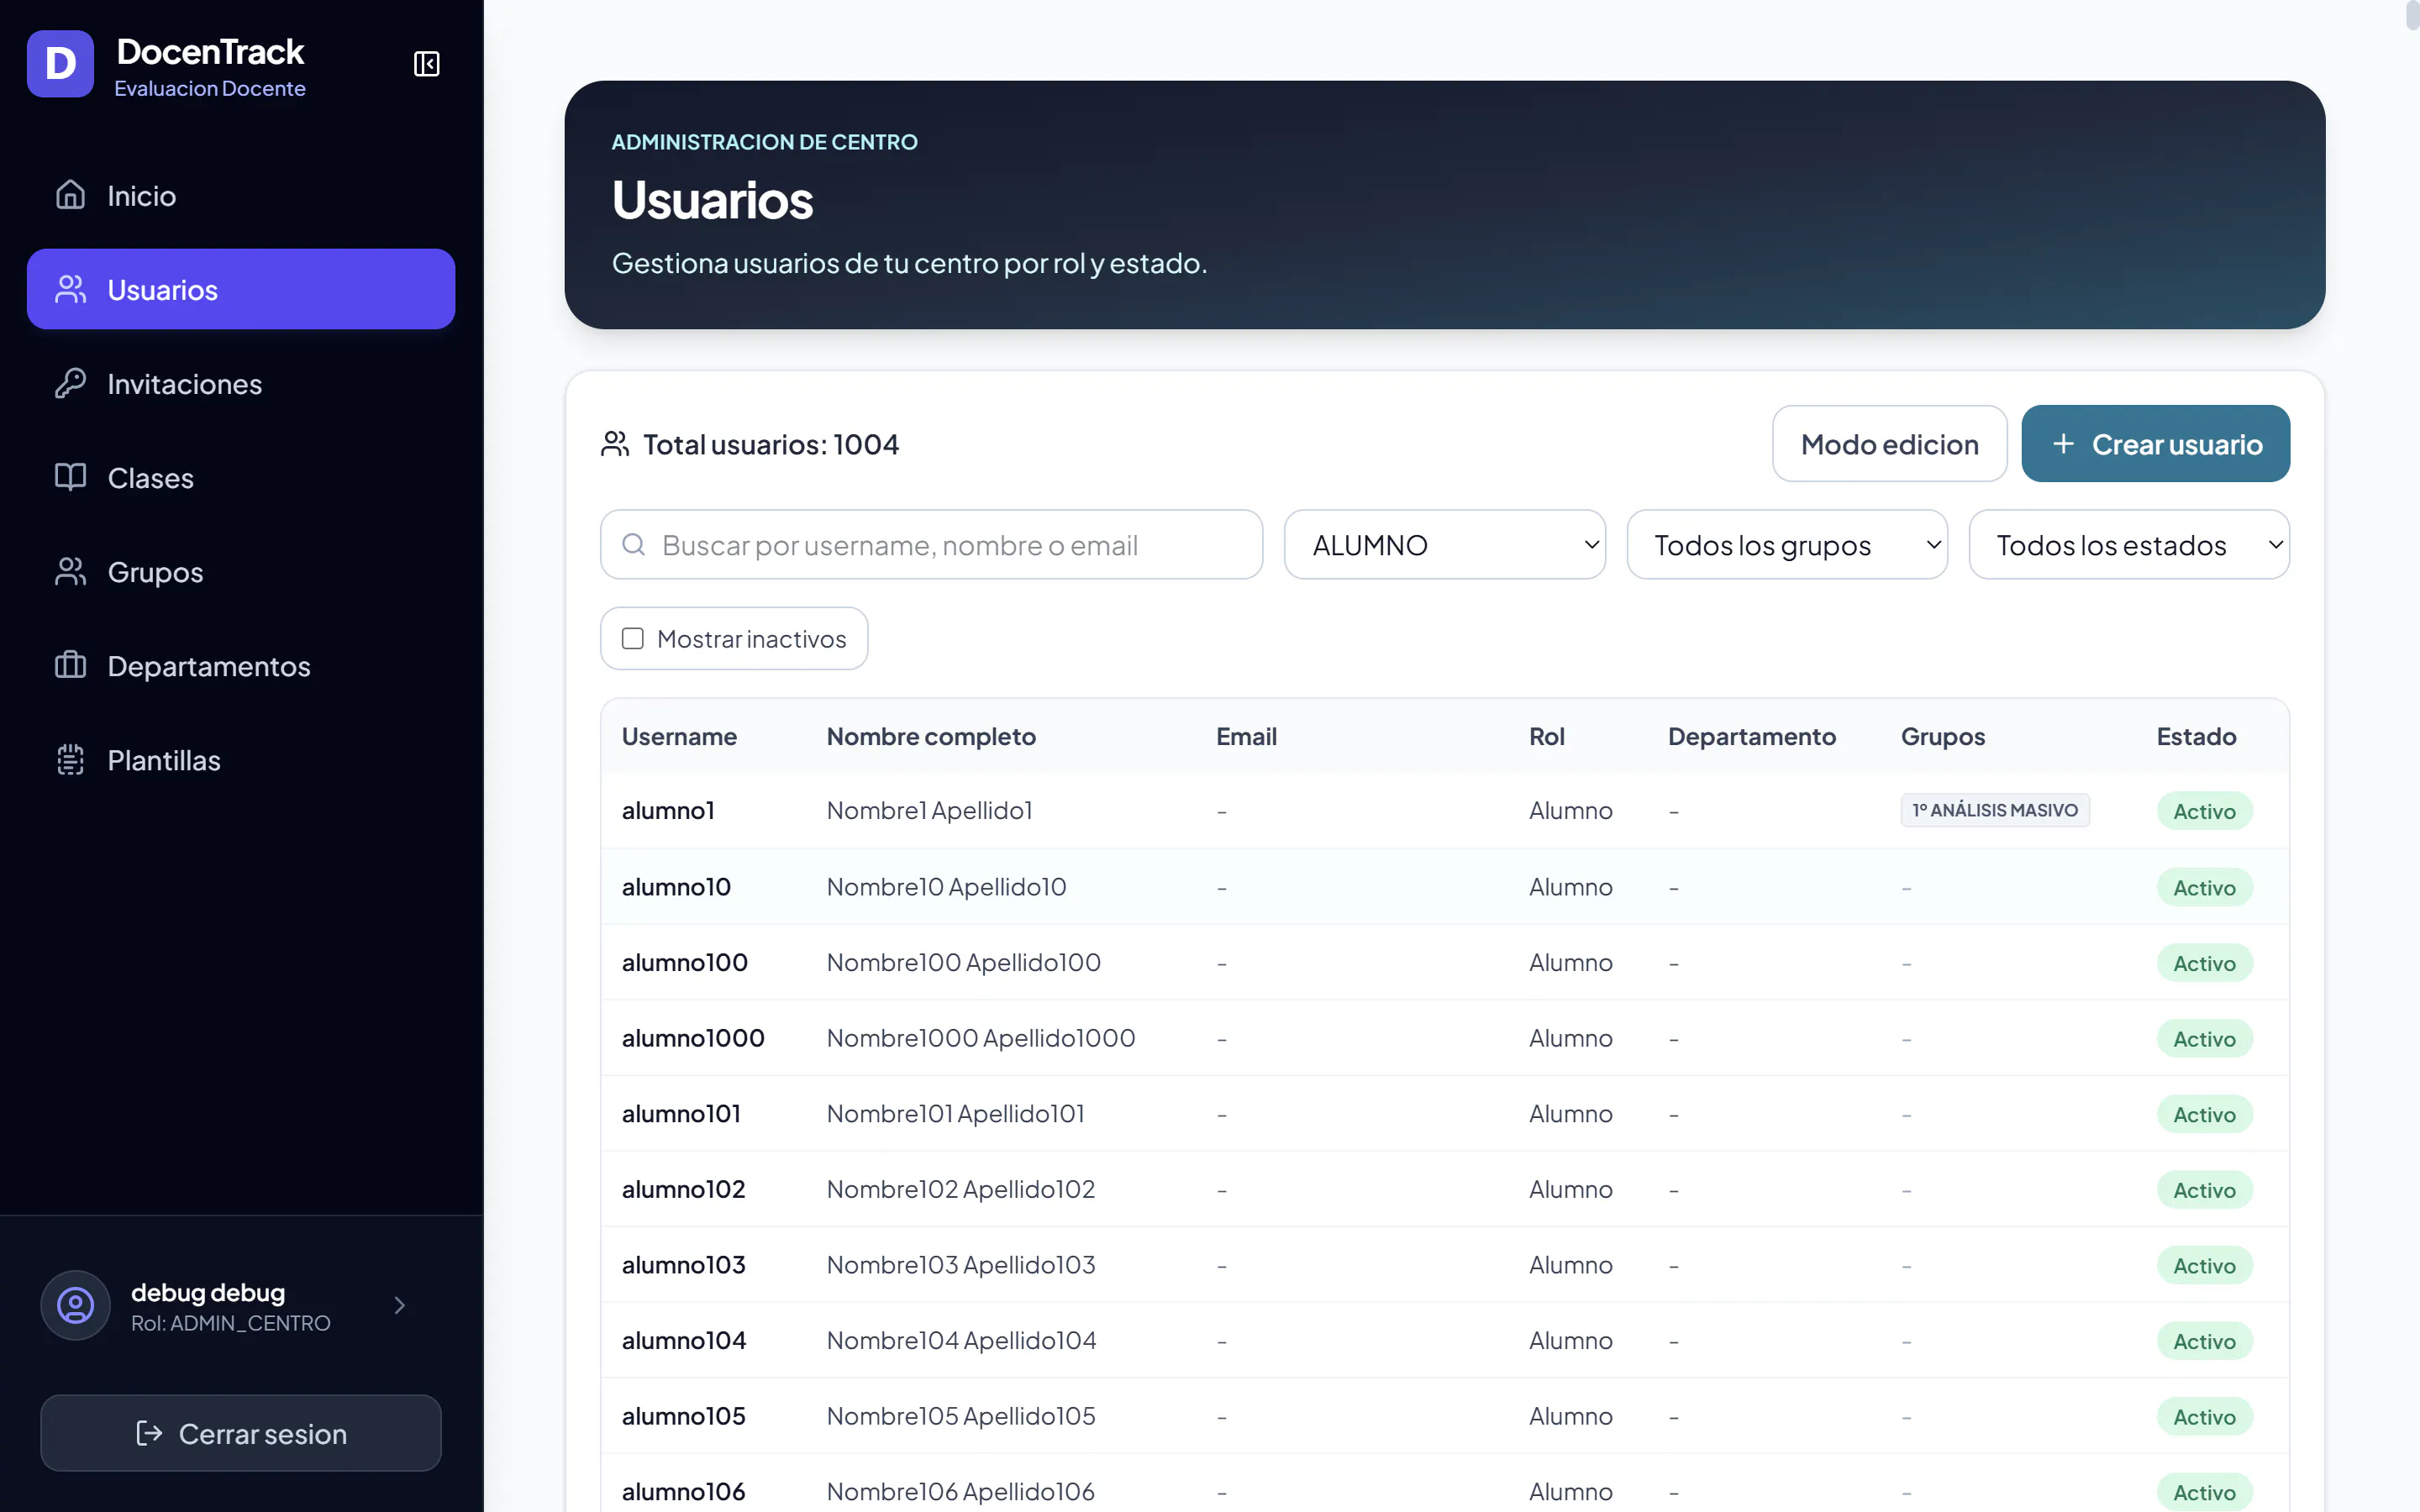This screenshot has height=1512, width=2420.
Task: Select the alumno104 username cell
Action: click(x=684, y=1340)
